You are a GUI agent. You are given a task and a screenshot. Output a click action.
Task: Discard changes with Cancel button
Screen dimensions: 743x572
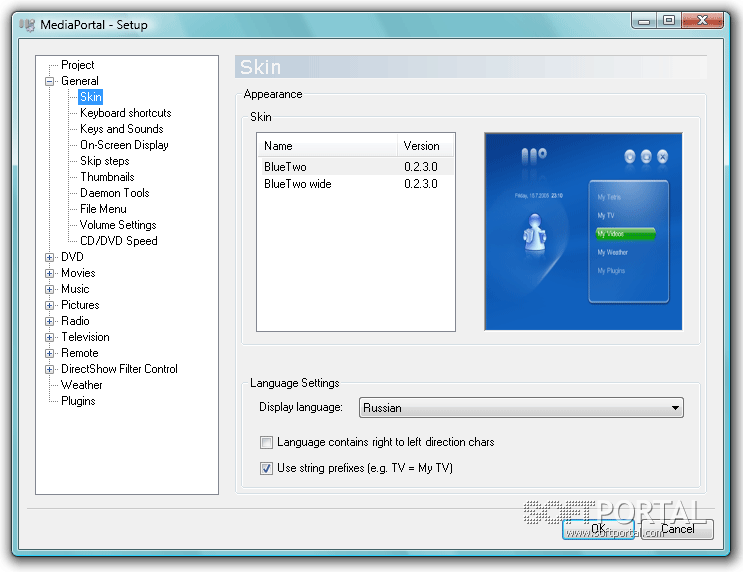point(677,529)
